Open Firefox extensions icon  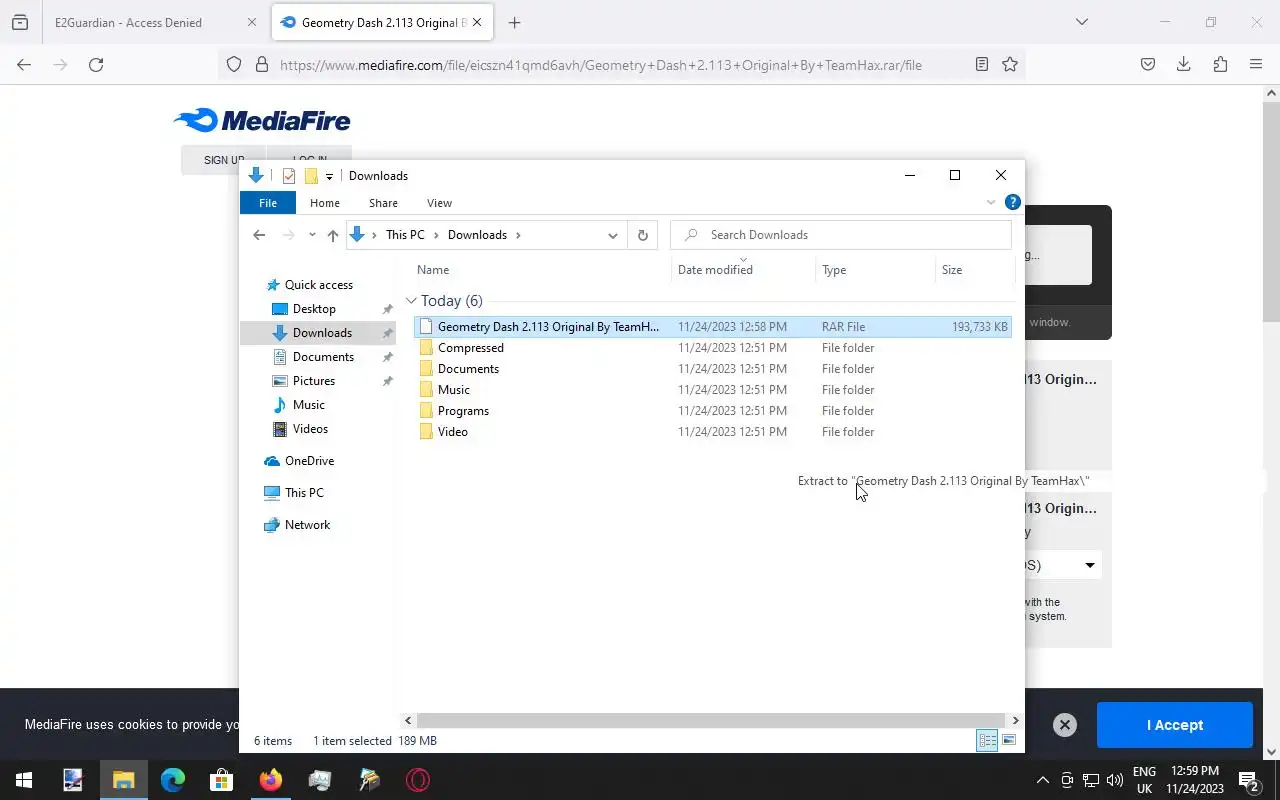[x=1220, y=65]
